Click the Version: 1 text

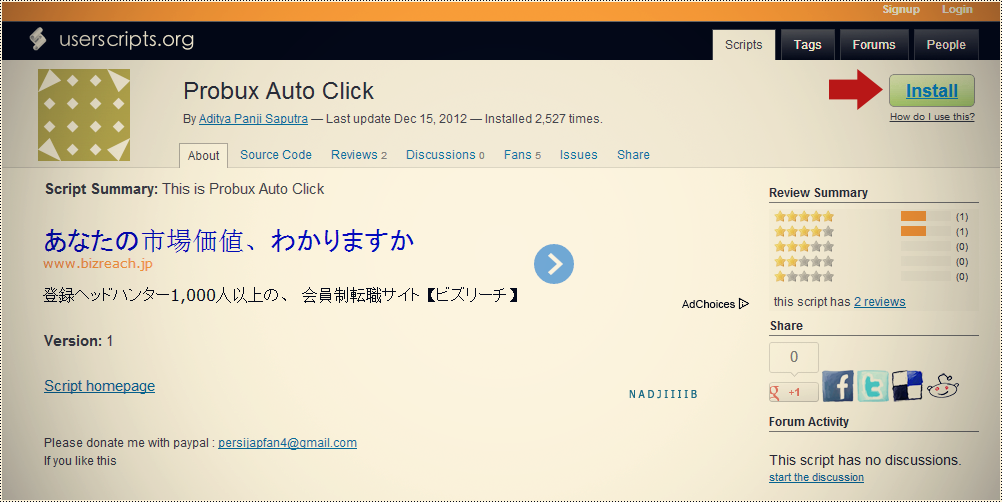point(78,341)
